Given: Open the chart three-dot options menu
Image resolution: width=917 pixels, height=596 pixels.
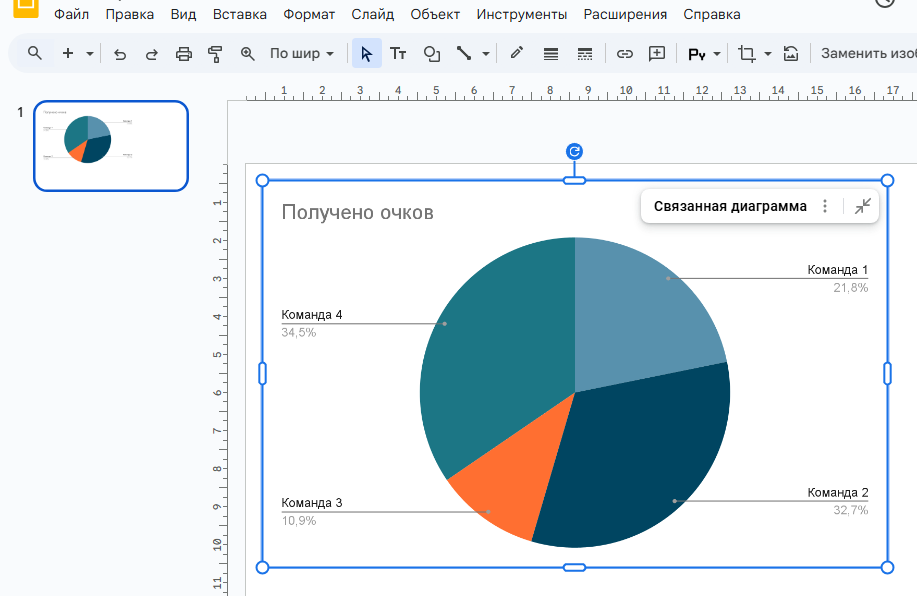Looking at the screenshot, I should 825,206.
